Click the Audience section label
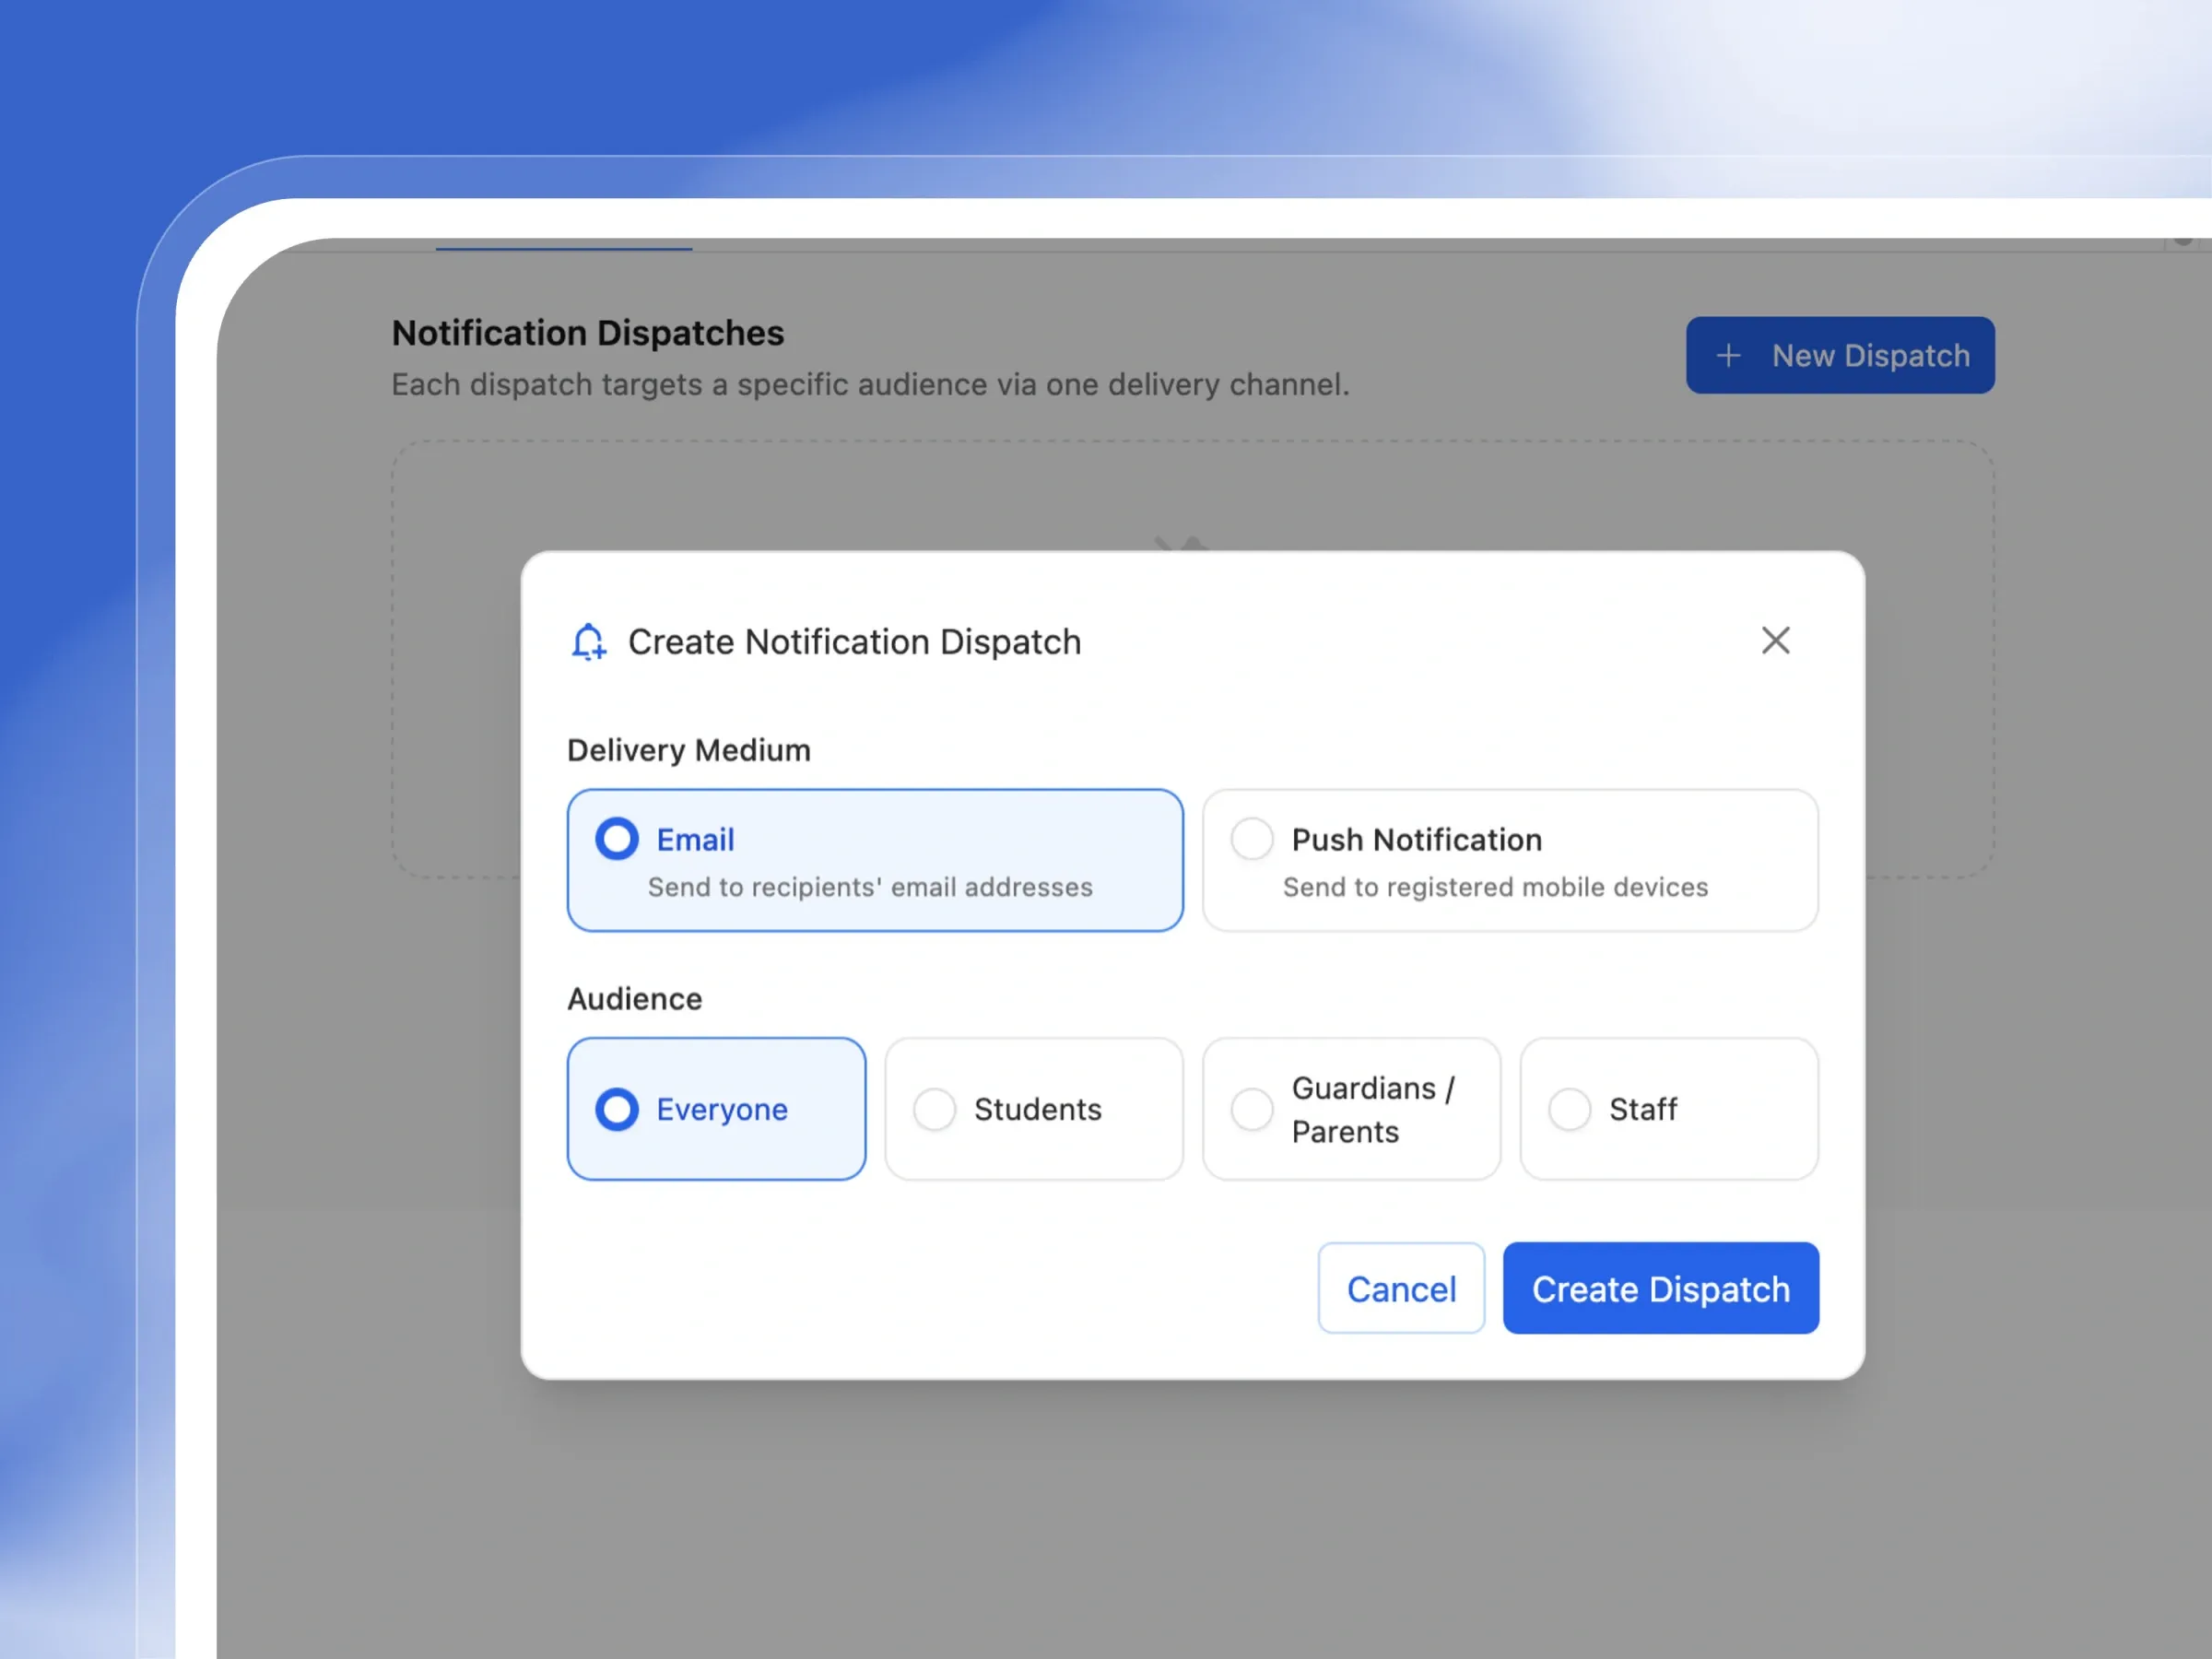 (635, 999)
